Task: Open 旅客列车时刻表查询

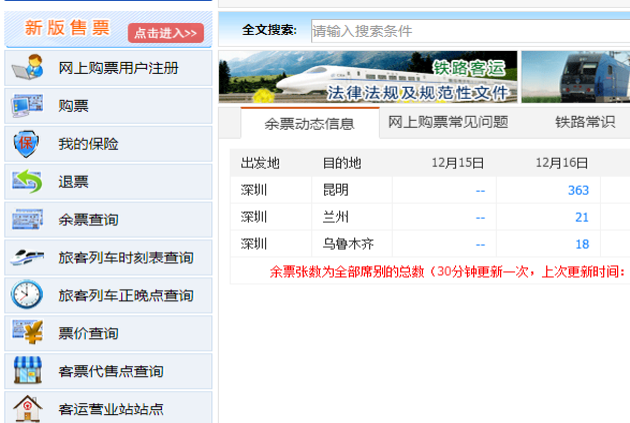Action: click(x=126, y=257)
